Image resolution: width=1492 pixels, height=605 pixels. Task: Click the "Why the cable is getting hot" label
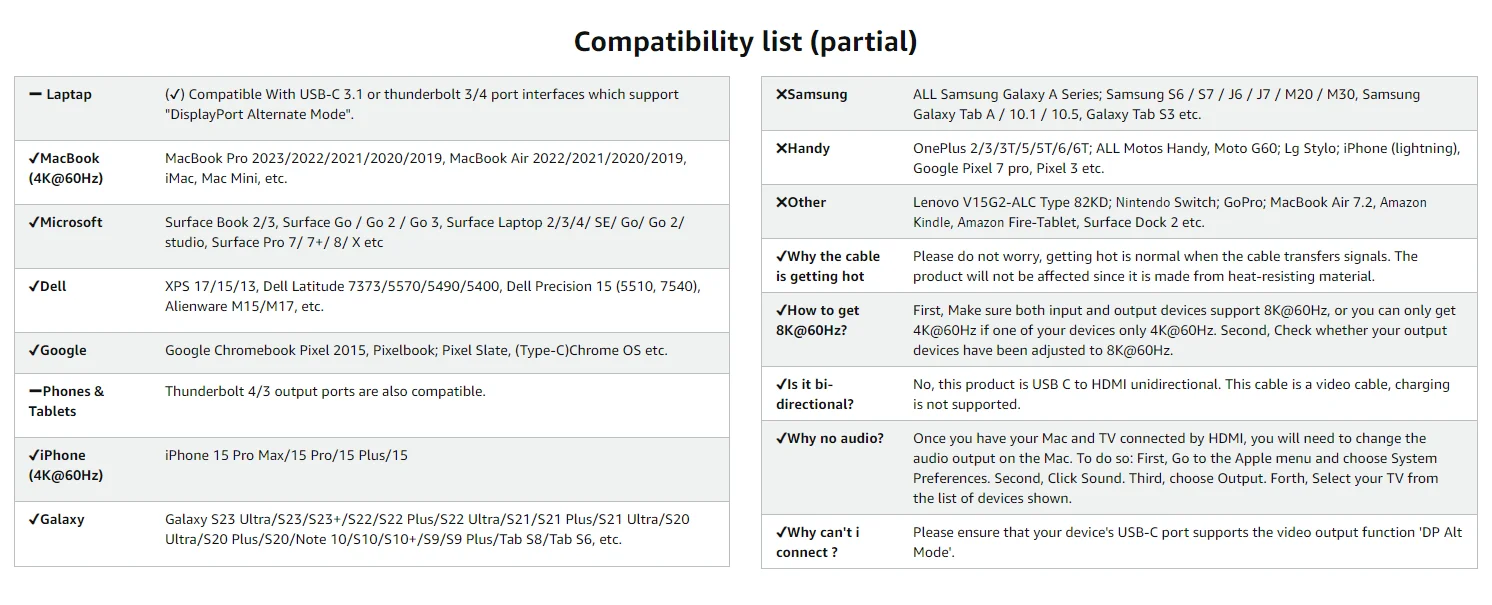[x=827, y=266]
